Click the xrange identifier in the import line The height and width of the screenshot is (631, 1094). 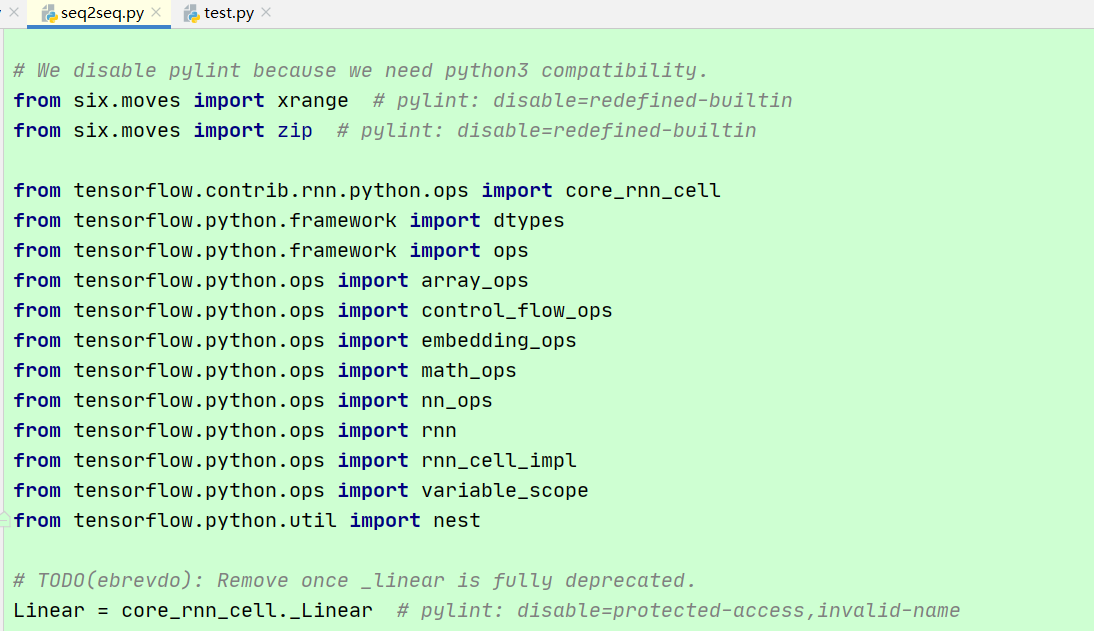(x=312, y=100)
